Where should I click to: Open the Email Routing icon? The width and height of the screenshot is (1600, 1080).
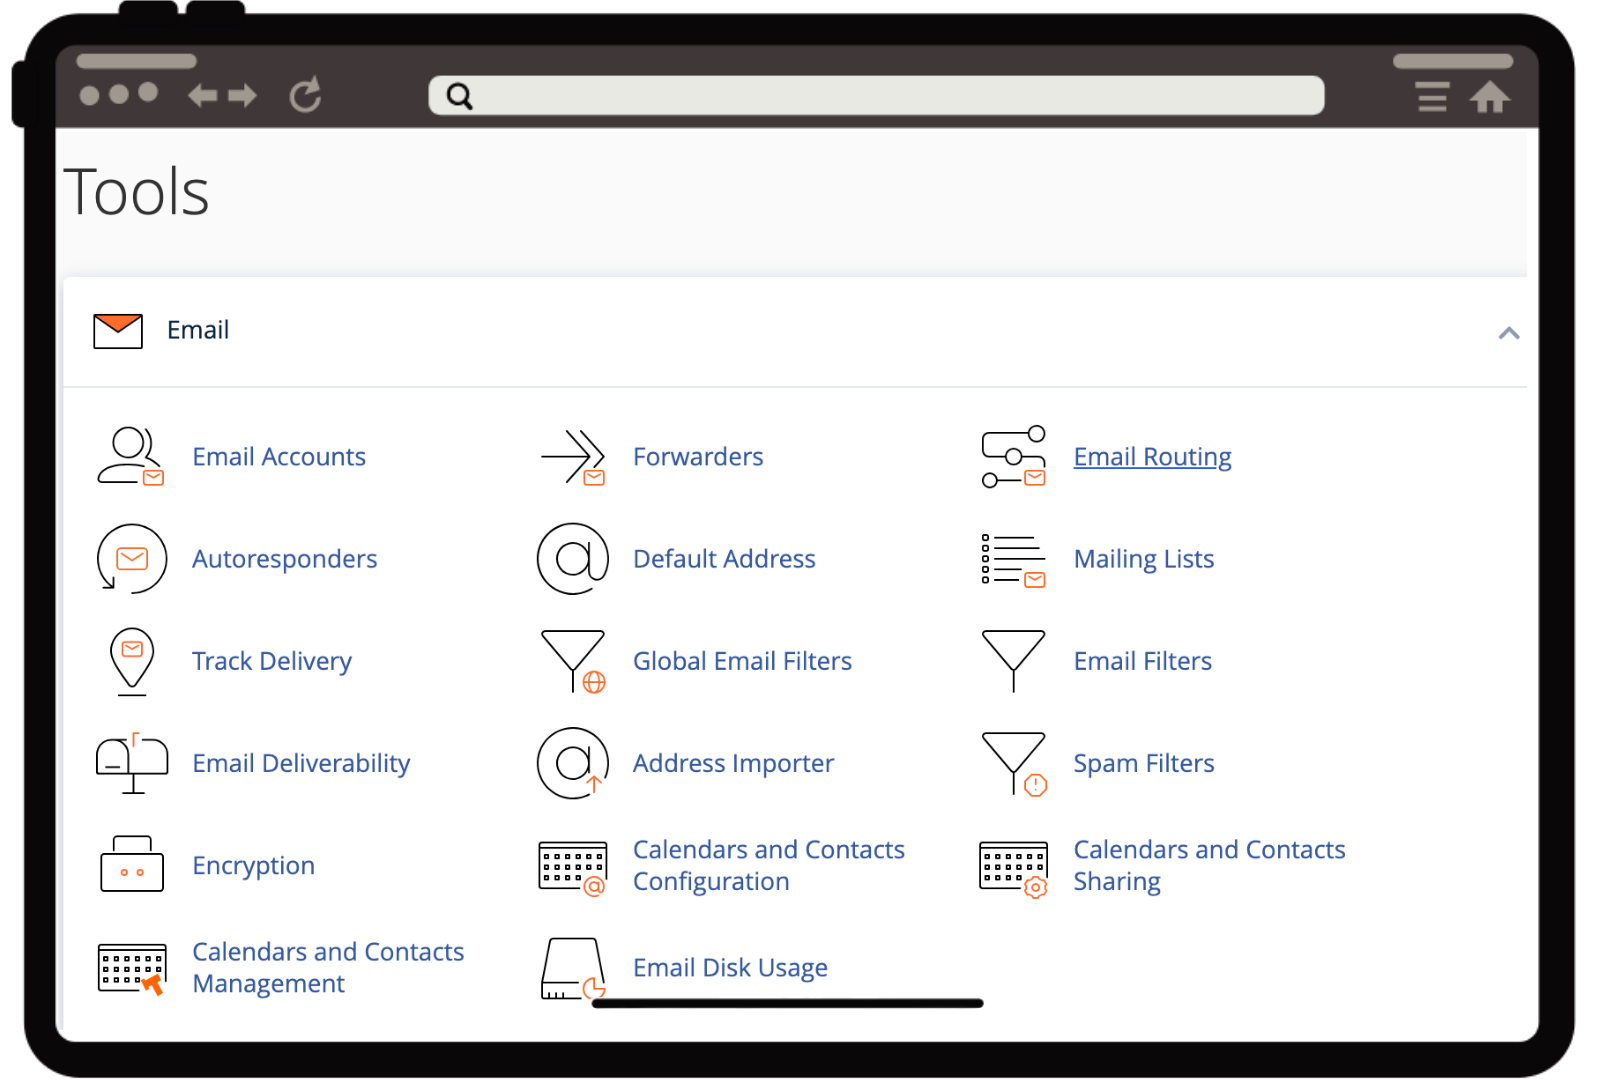1013,457
